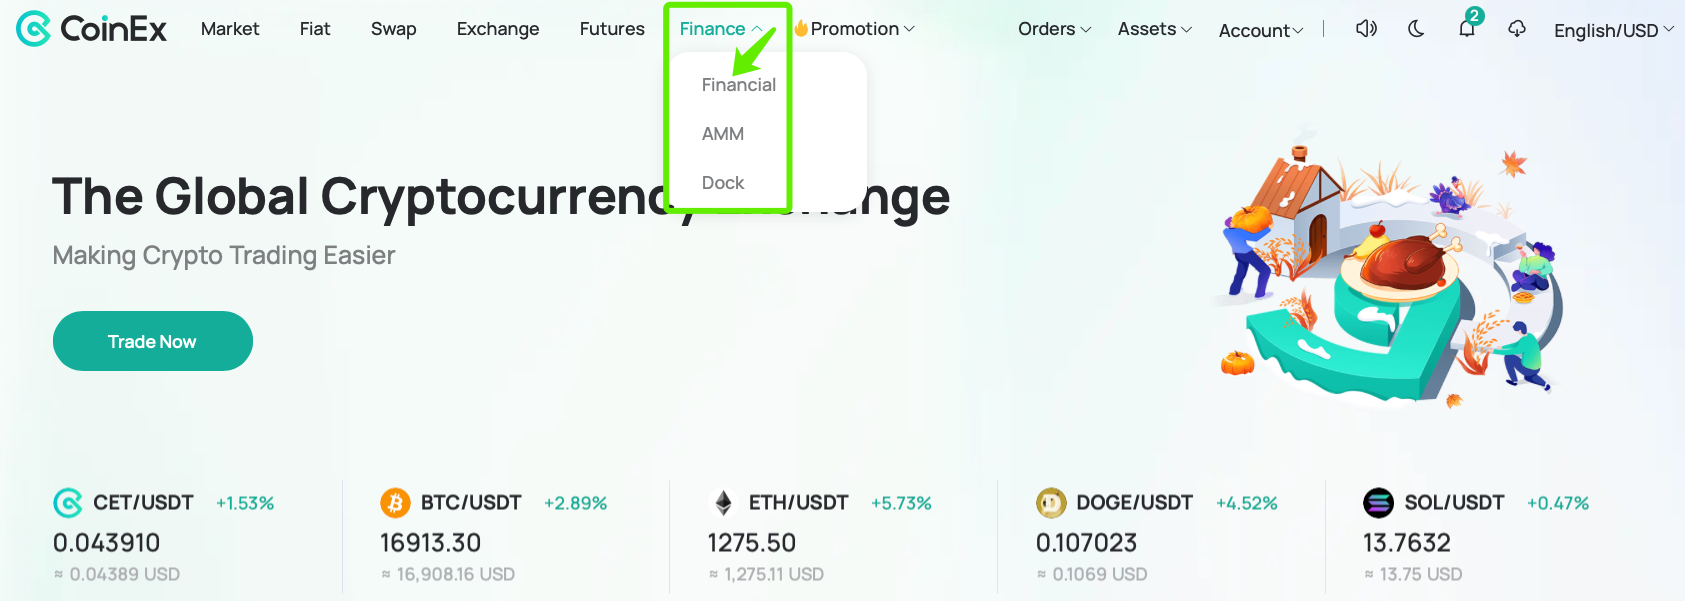Toggle dark mode with the moon icon
This screenshot has width=1685, height=601.
(1415, 30)
